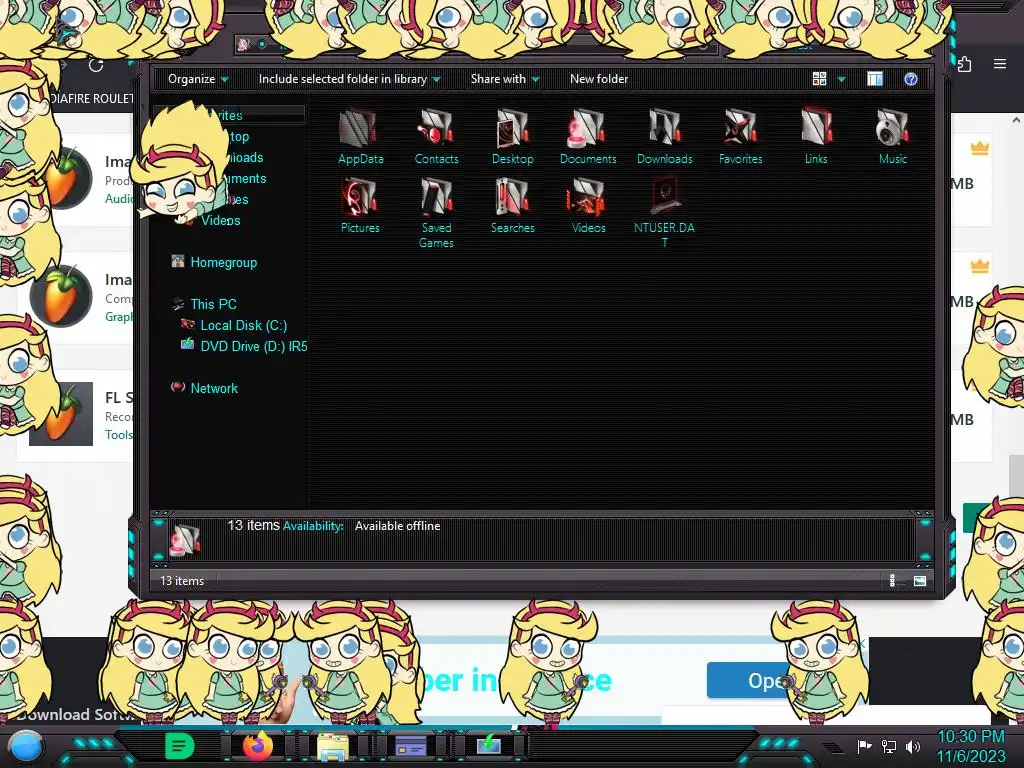Open Firefox from the taskbar

coord(257,746)
